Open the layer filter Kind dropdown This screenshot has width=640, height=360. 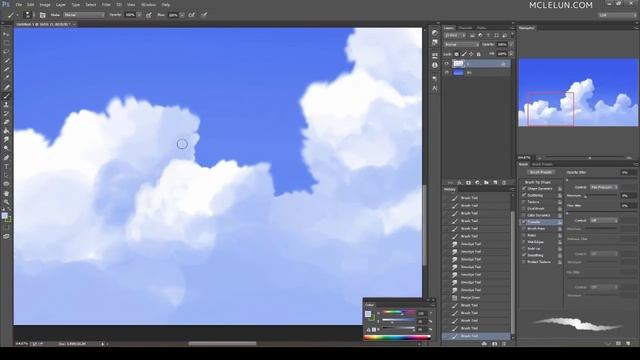455,36
